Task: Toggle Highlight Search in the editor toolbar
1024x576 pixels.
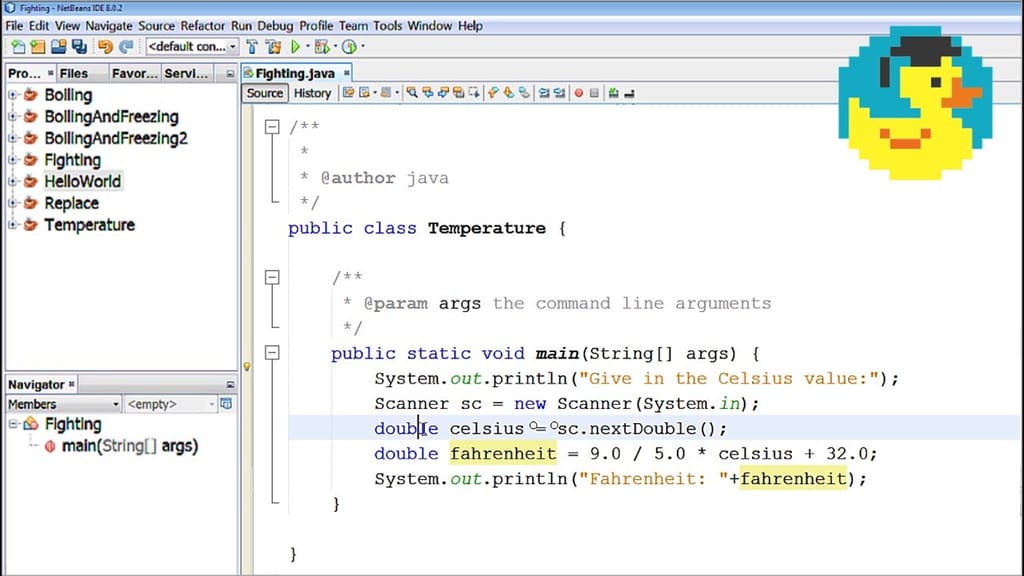Action: 460,93
